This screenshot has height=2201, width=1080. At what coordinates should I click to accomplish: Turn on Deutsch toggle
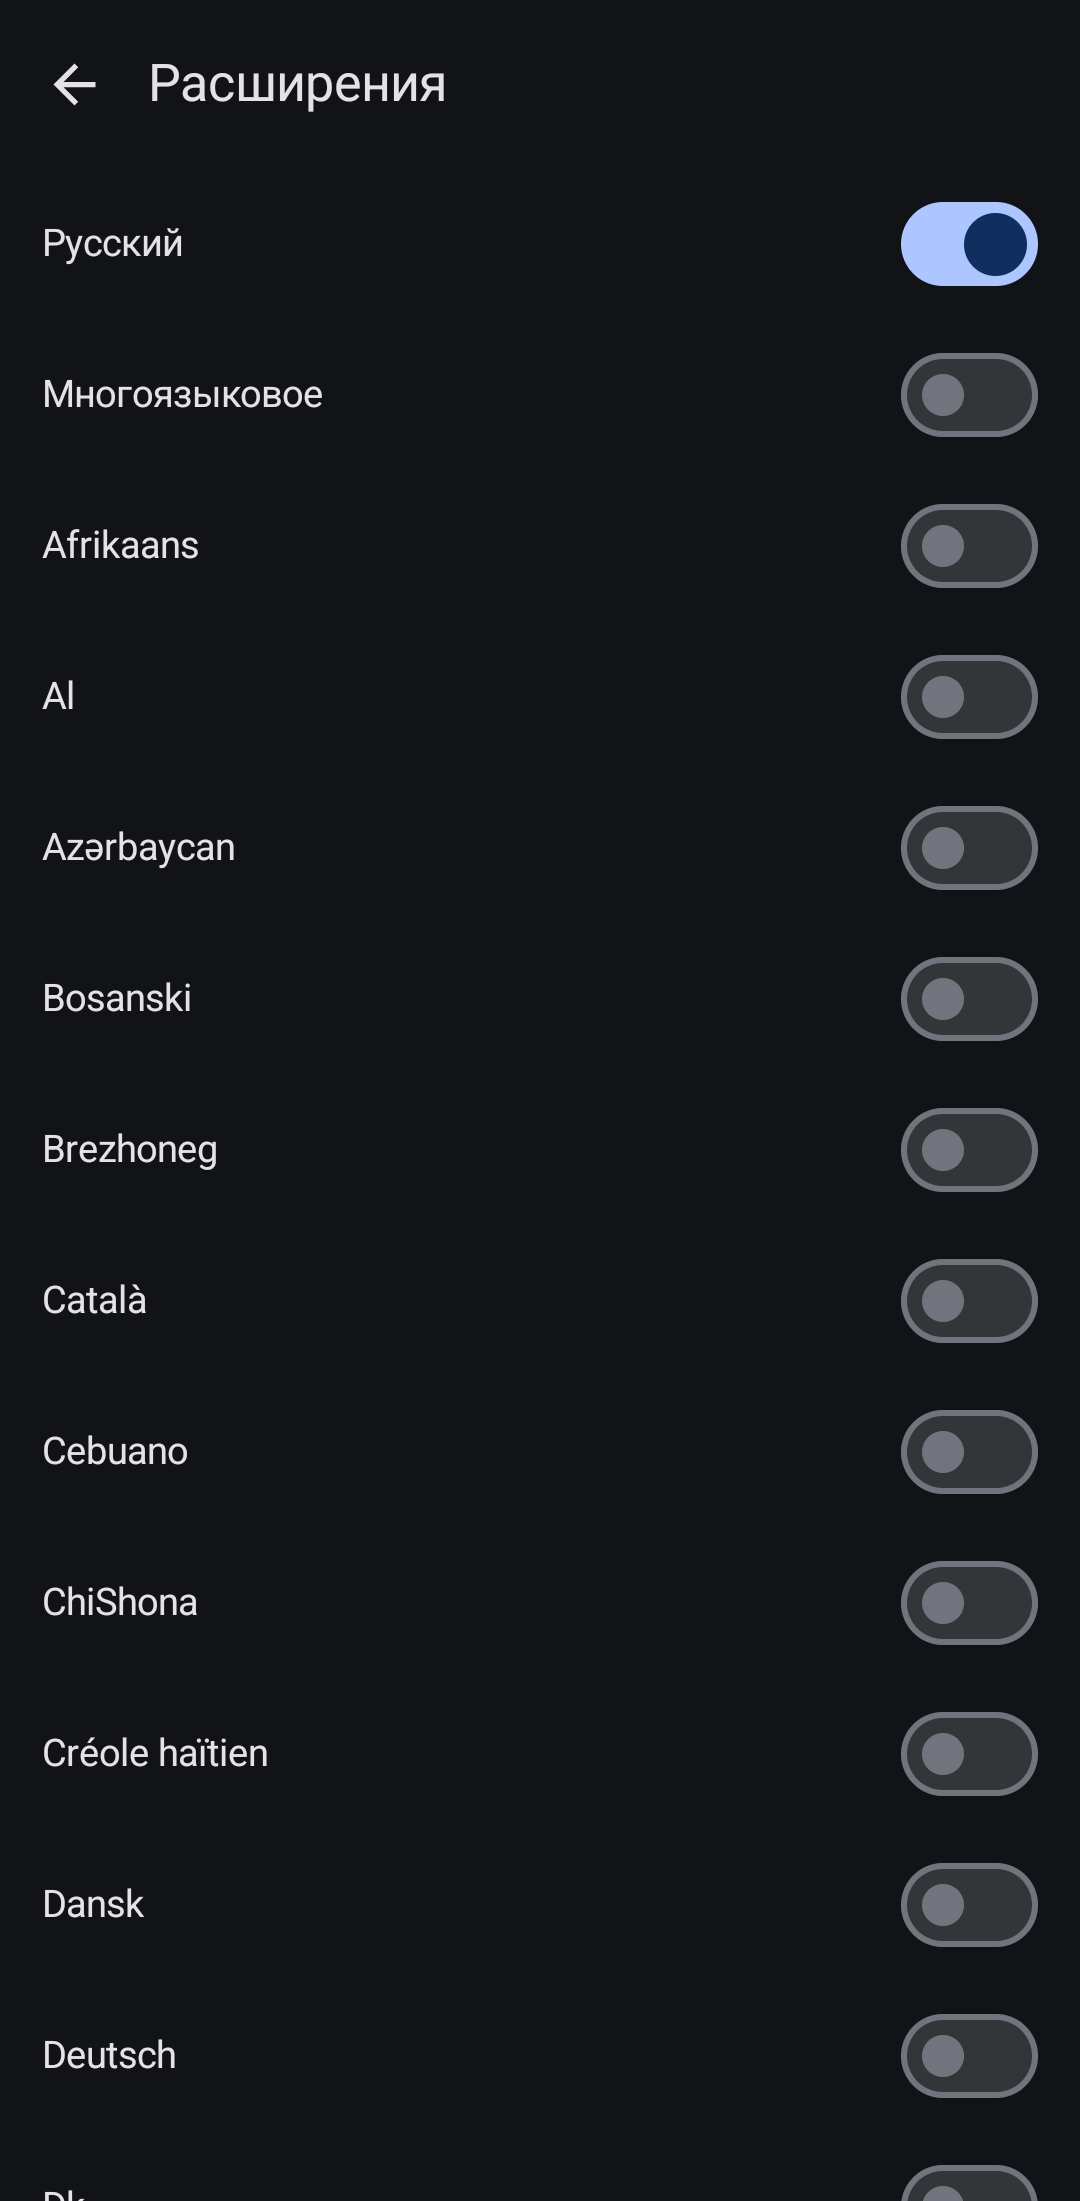pyautogui.click(x=968, y=2056)
